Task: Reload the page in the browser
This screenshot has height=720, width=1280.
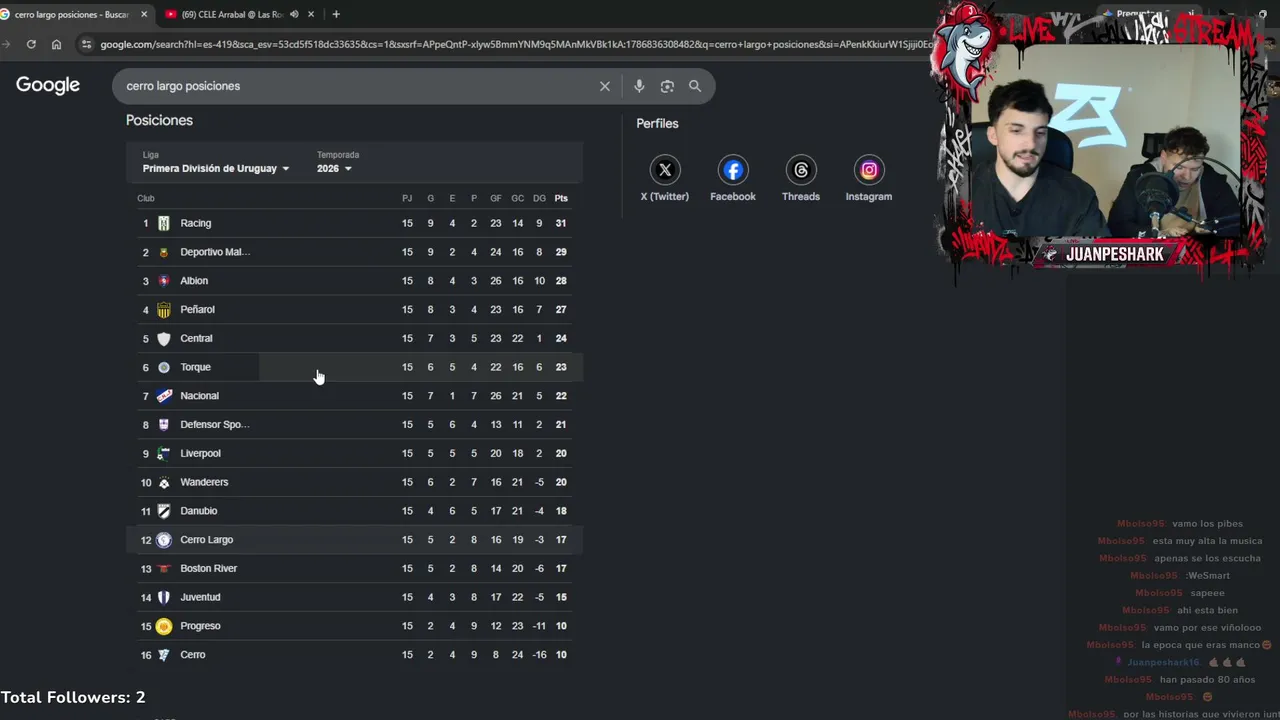Action: coord(31,44)
